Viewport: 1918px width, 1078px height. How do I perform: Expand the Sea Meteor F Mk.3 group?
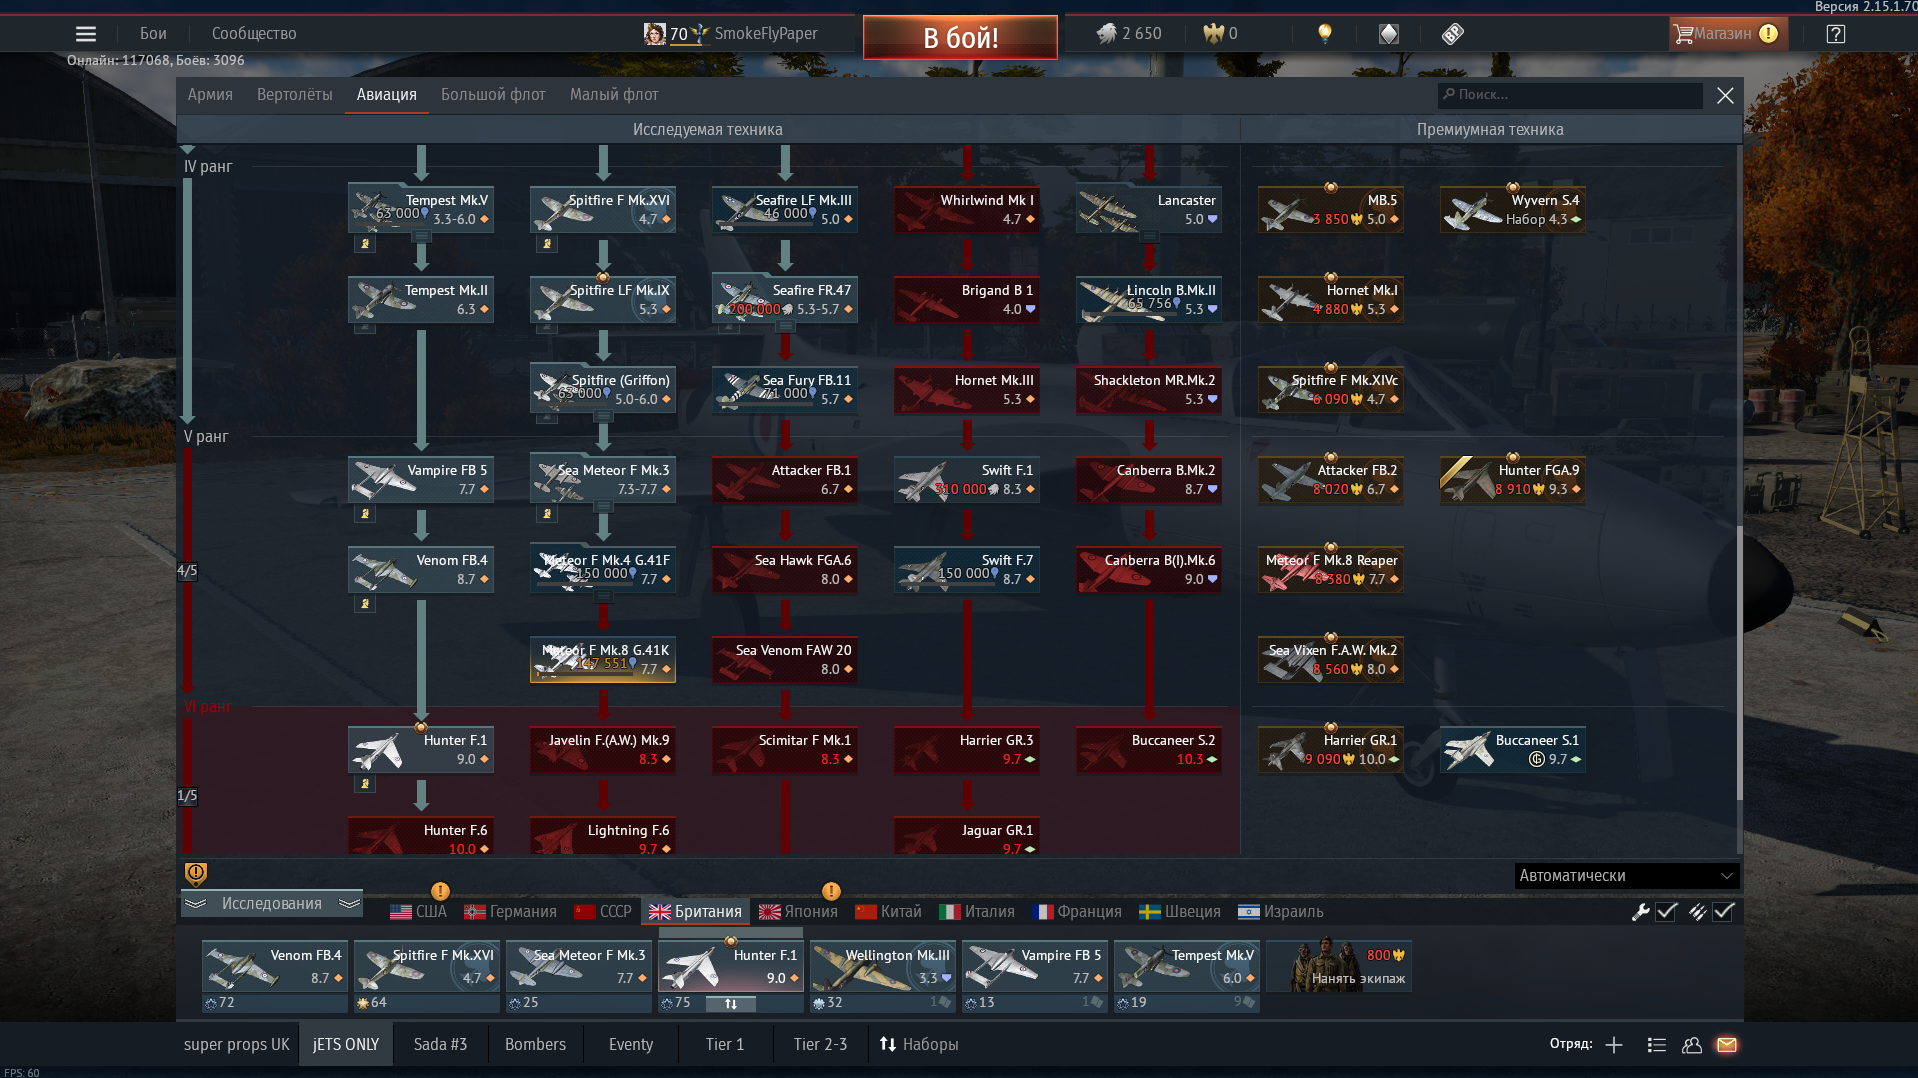click(x=603, y=507)
